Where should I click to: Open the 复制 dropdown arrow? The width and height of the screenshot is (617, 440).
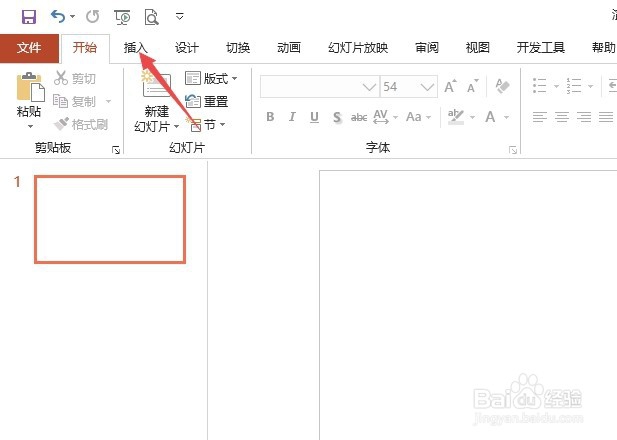click(x=108, y=102)
